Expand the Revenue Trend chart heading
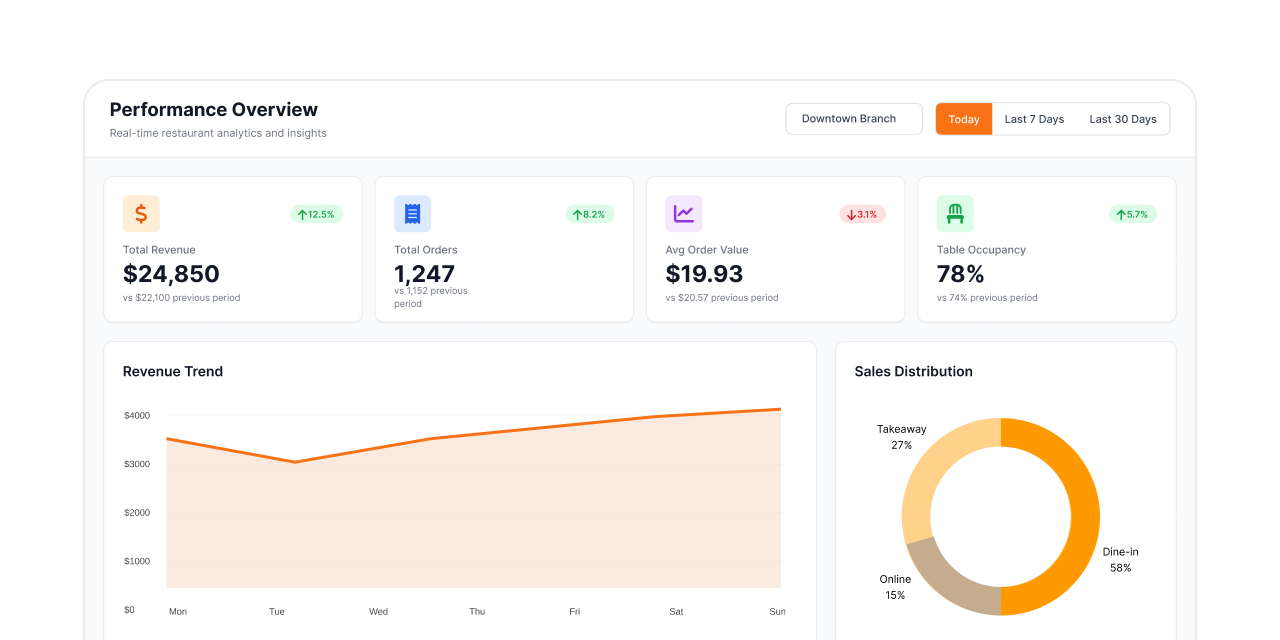Screen dimensions: 1280x640 172,371
